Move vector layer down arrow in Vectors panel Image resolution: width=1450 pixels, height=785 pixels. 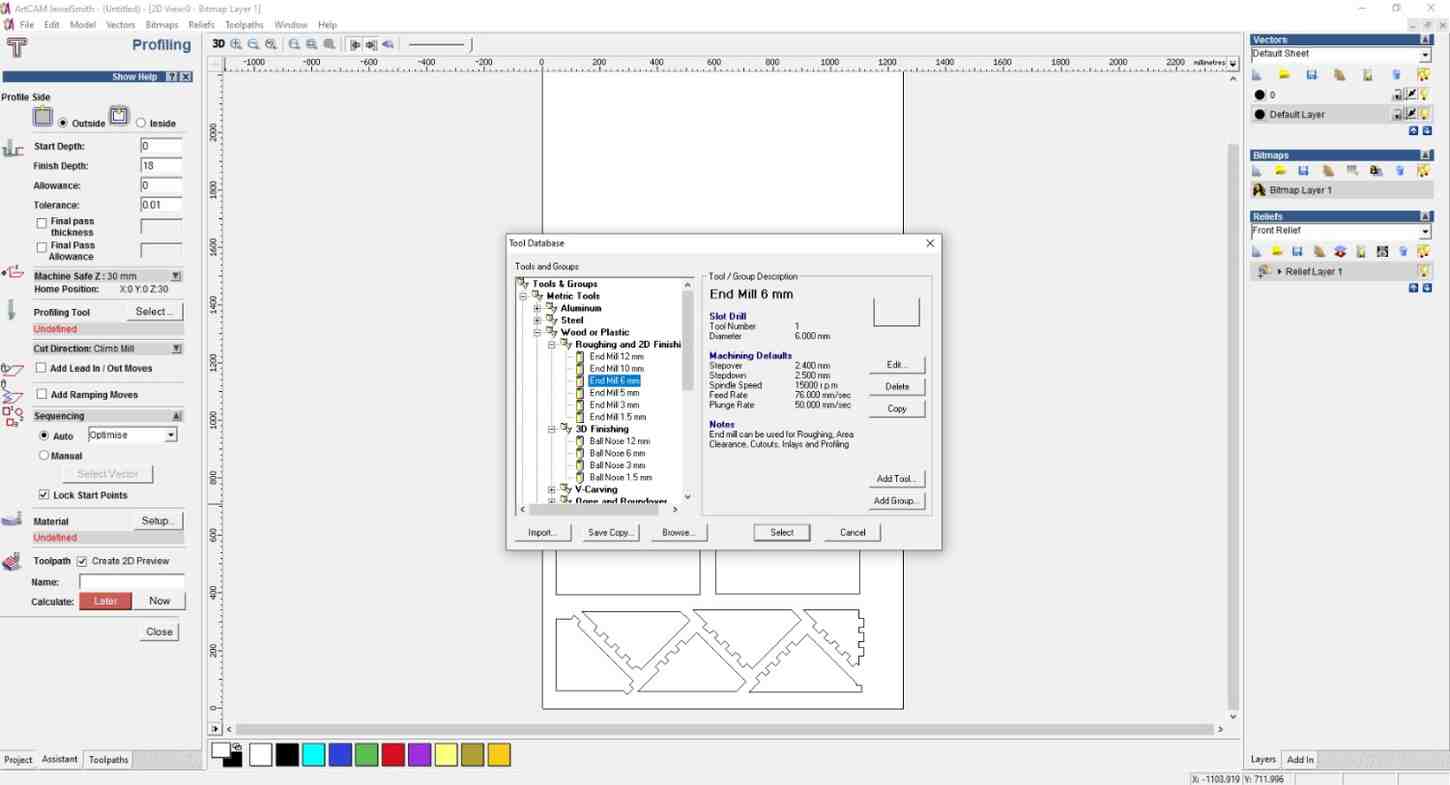pos(1427,131)
